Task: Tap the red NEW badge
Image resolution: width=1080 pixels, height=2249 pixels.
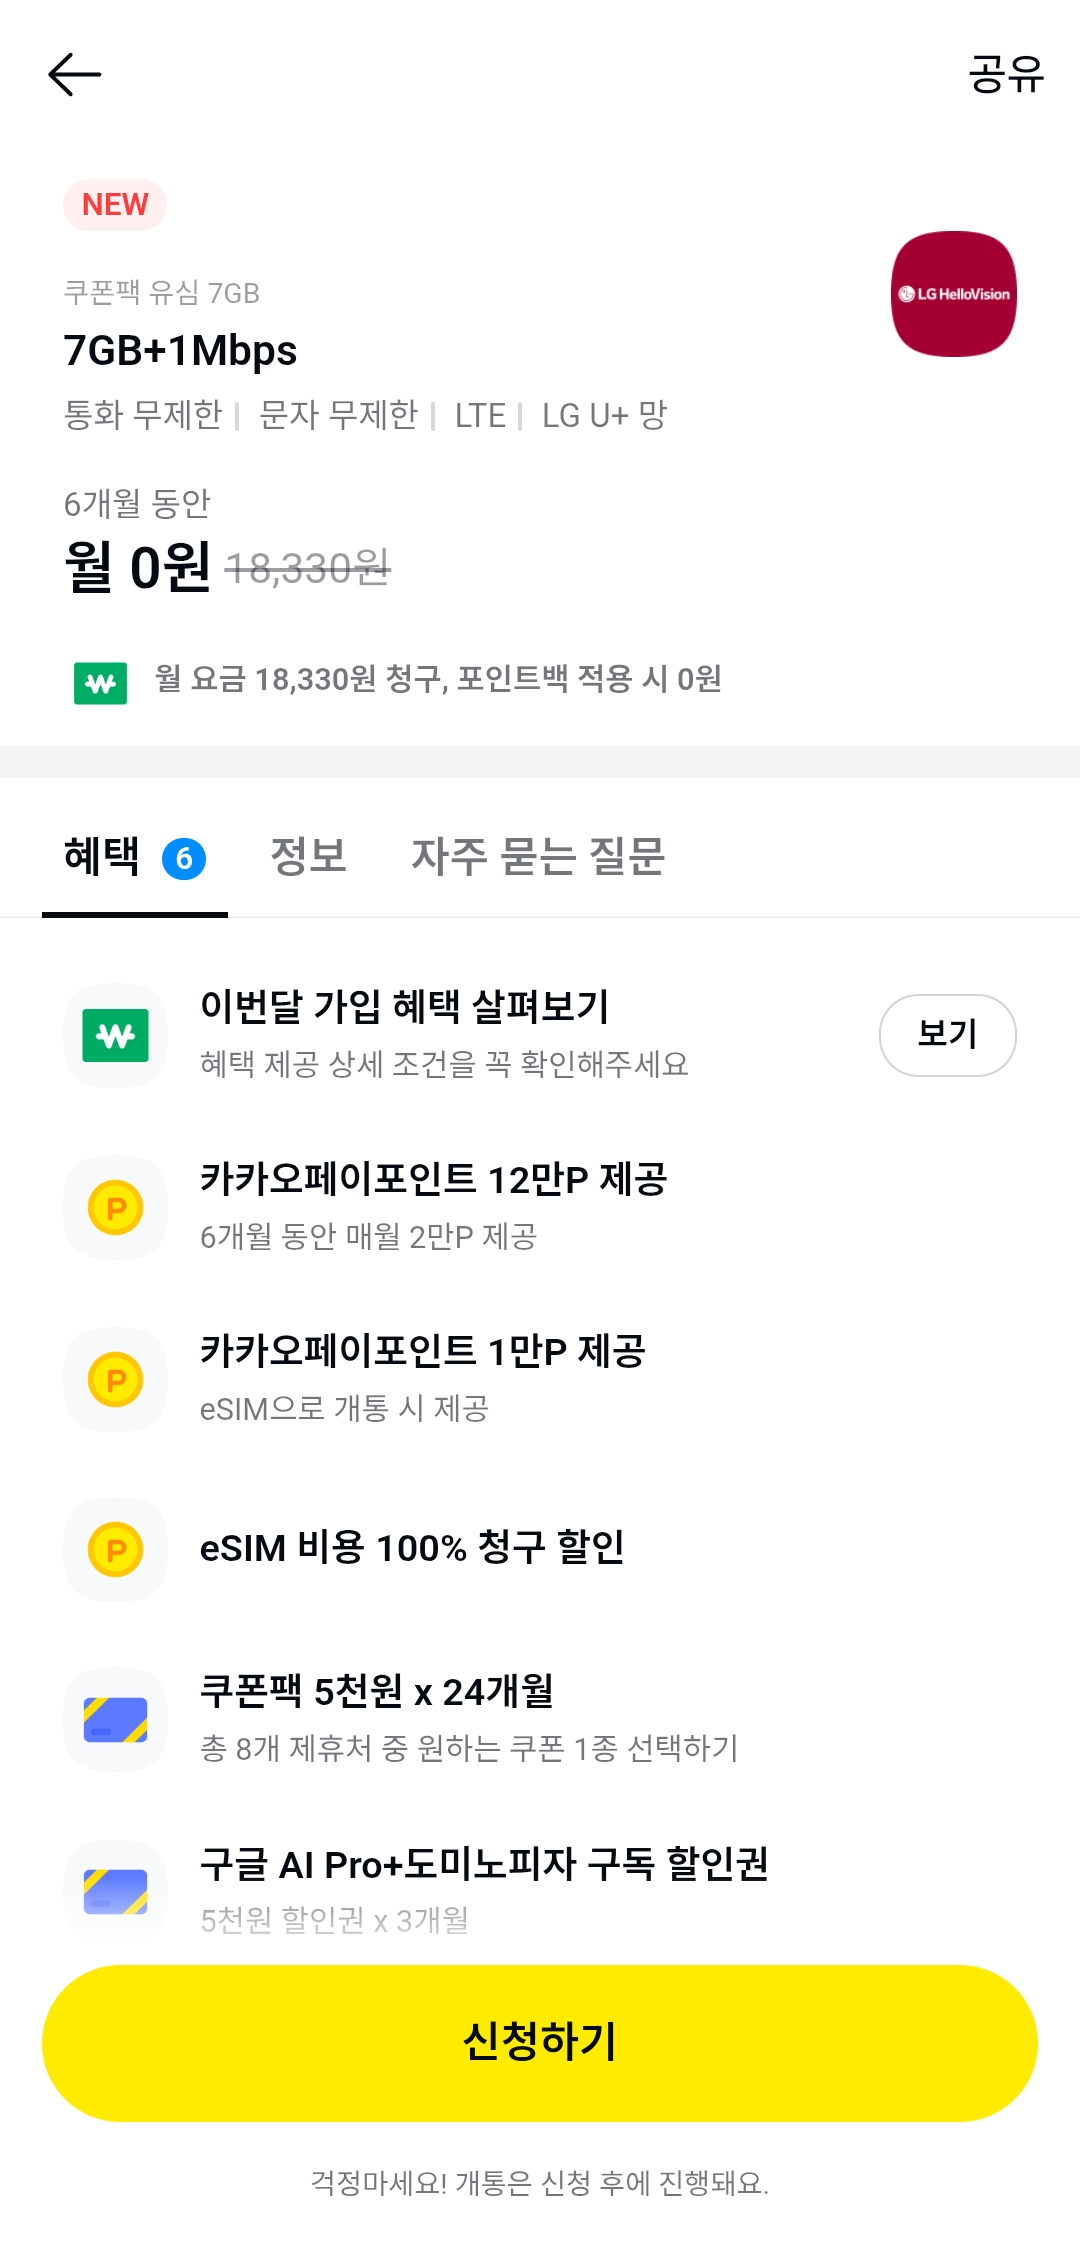Action: [x=115, y=205]
